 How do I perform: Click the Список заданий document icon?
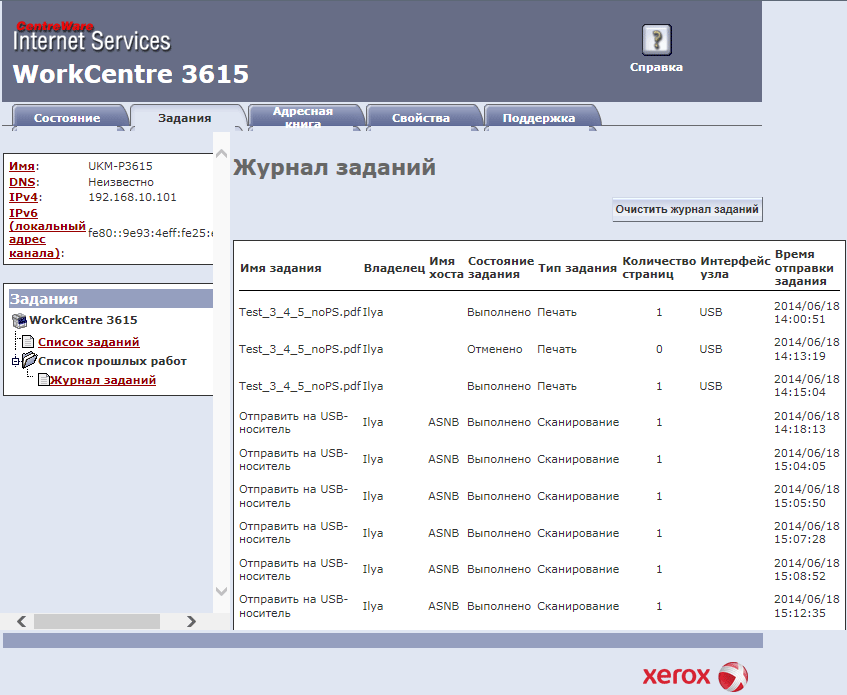28,341
